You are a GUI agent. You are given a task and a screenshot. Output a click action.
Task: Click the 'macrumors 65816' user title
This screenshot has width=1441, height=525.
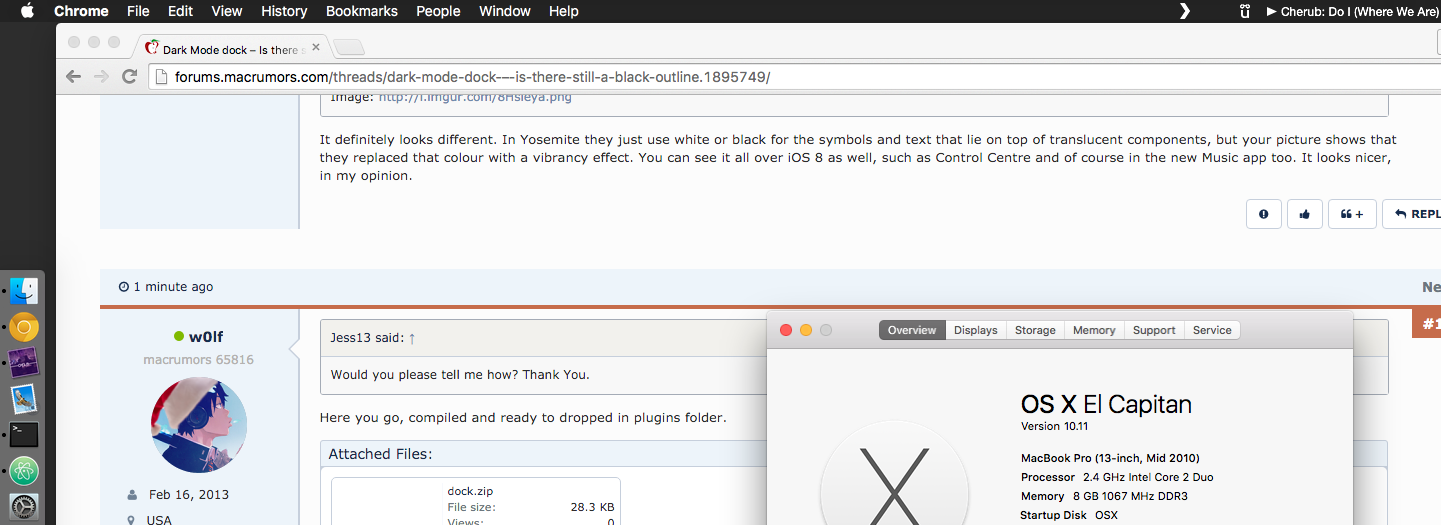point(198,360)
